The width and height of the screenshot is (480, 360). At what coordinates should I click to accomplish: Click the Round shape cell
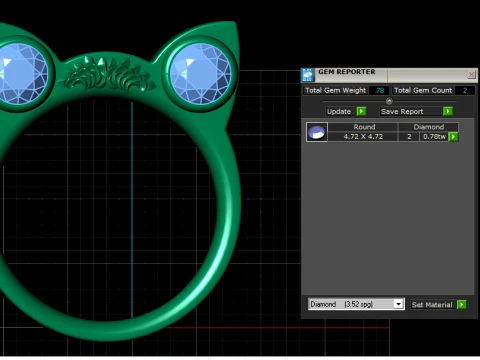click(363, 127)
